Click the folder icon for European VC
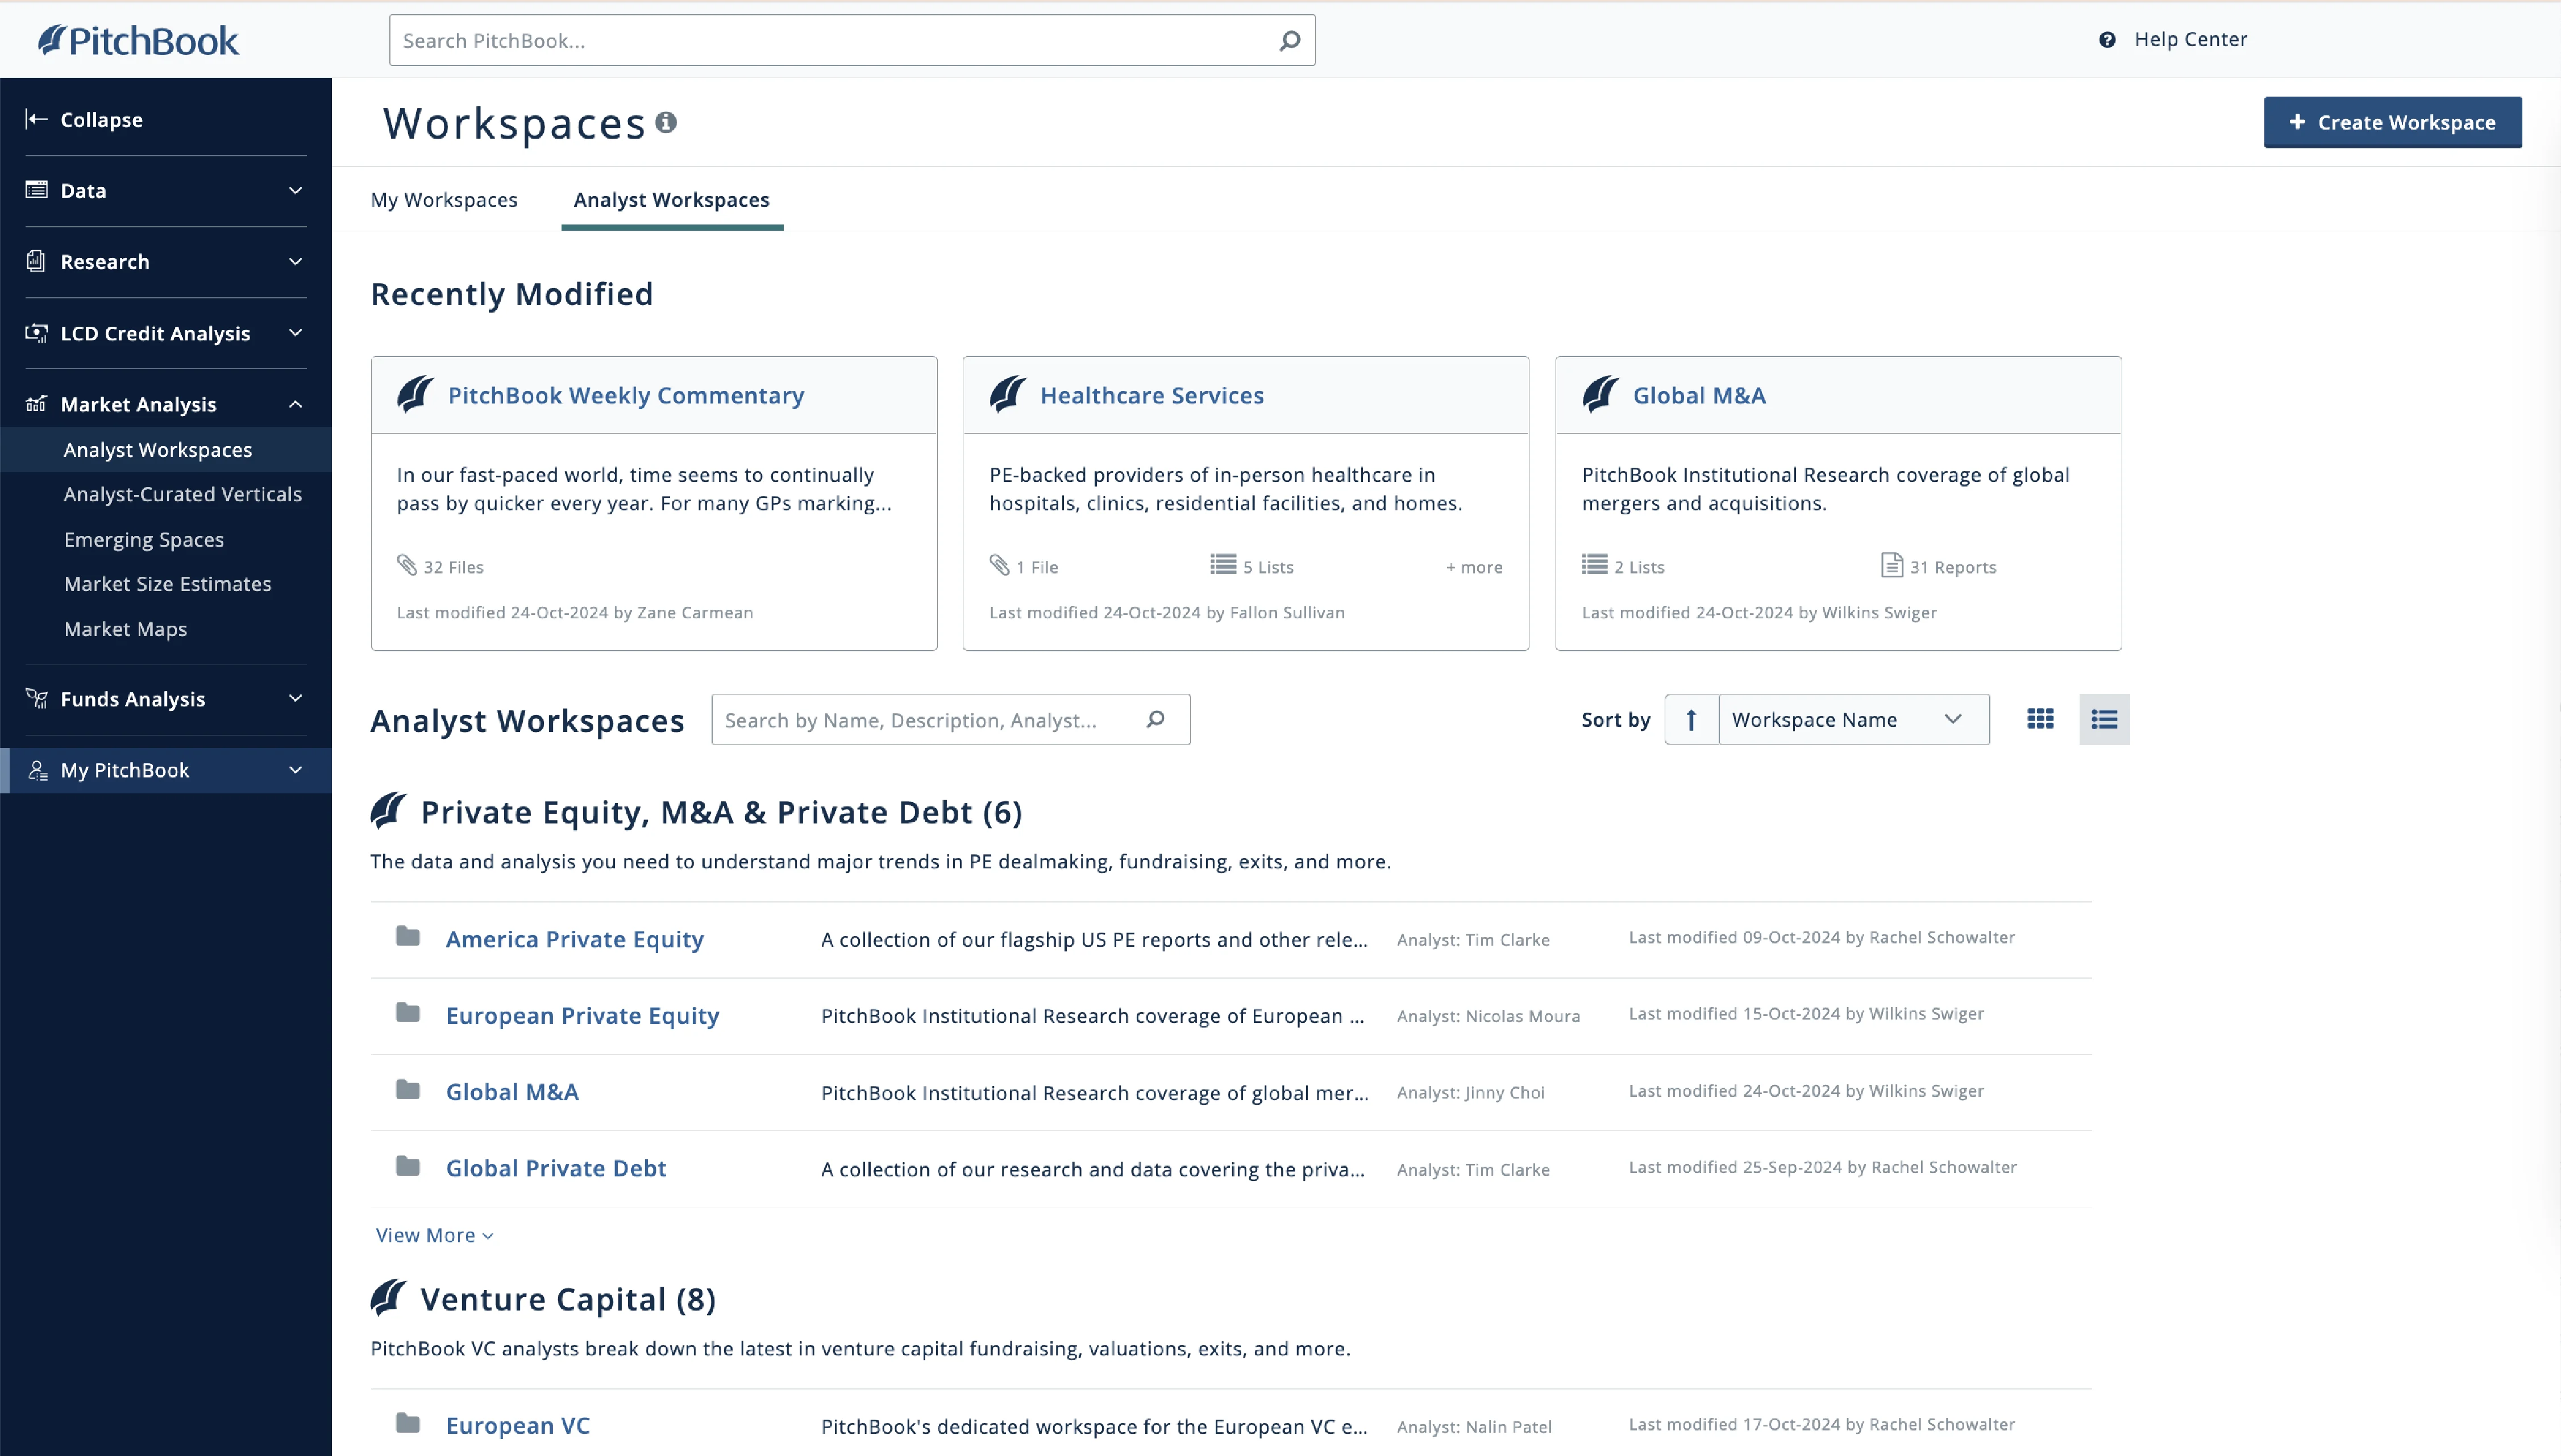Image resolution: width=2561 pixels, height=1456 pixels. 408,1423
